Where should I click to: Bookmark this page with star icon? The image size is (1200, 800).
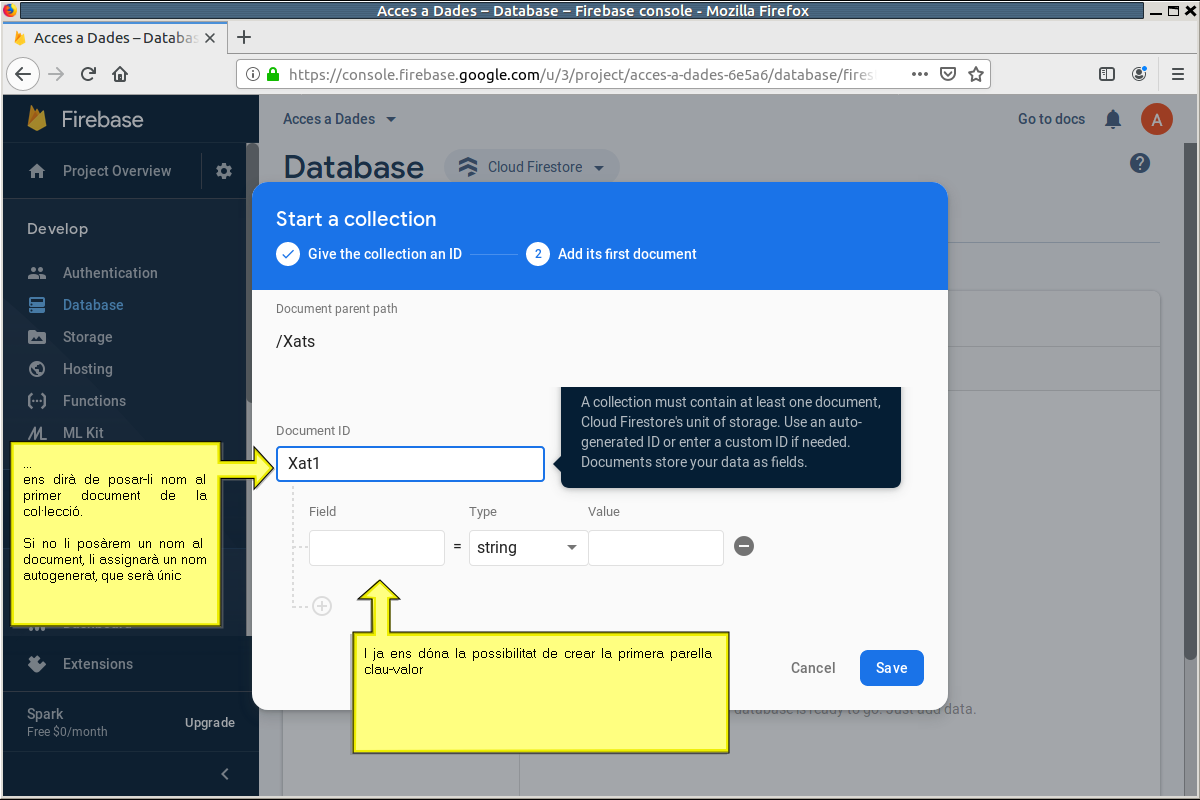tap(976, 74)
